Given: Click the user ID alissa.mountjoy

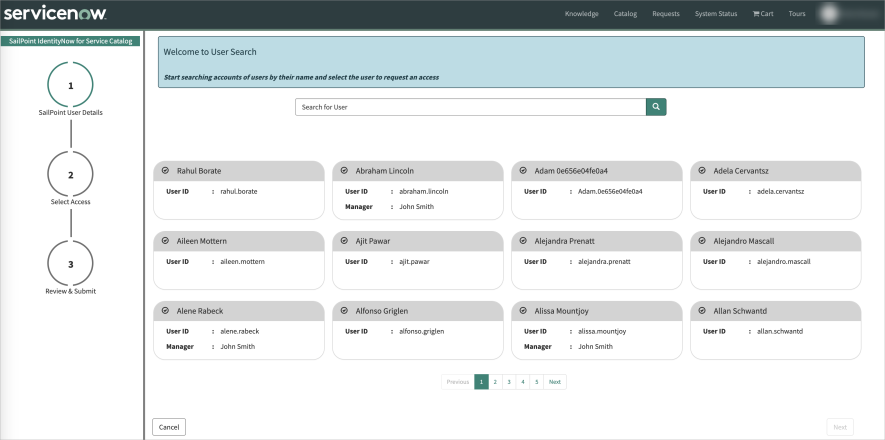Looking at the screenshot, I should [x=602, y=331].
